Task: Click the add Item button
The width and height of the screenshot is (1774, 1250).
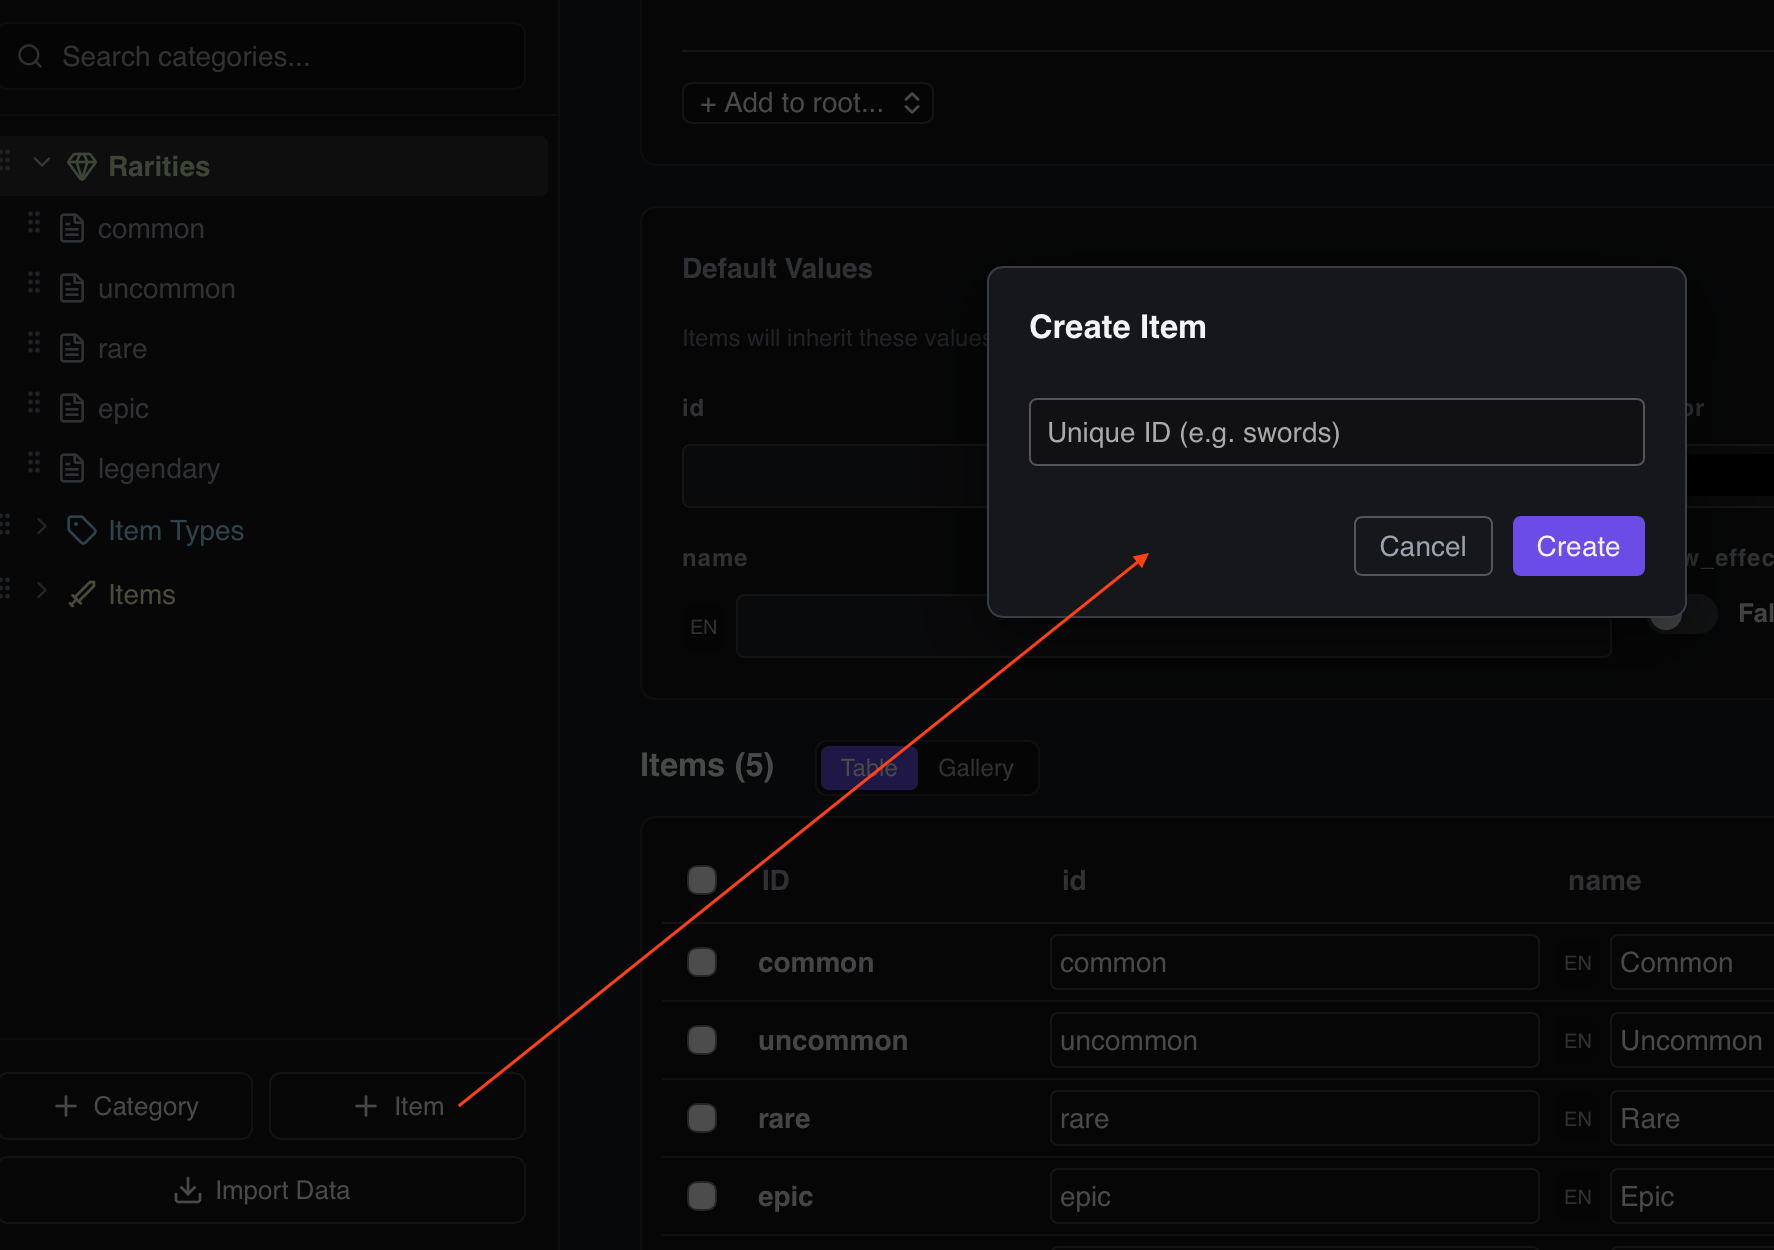Action: pos(398,1106)
